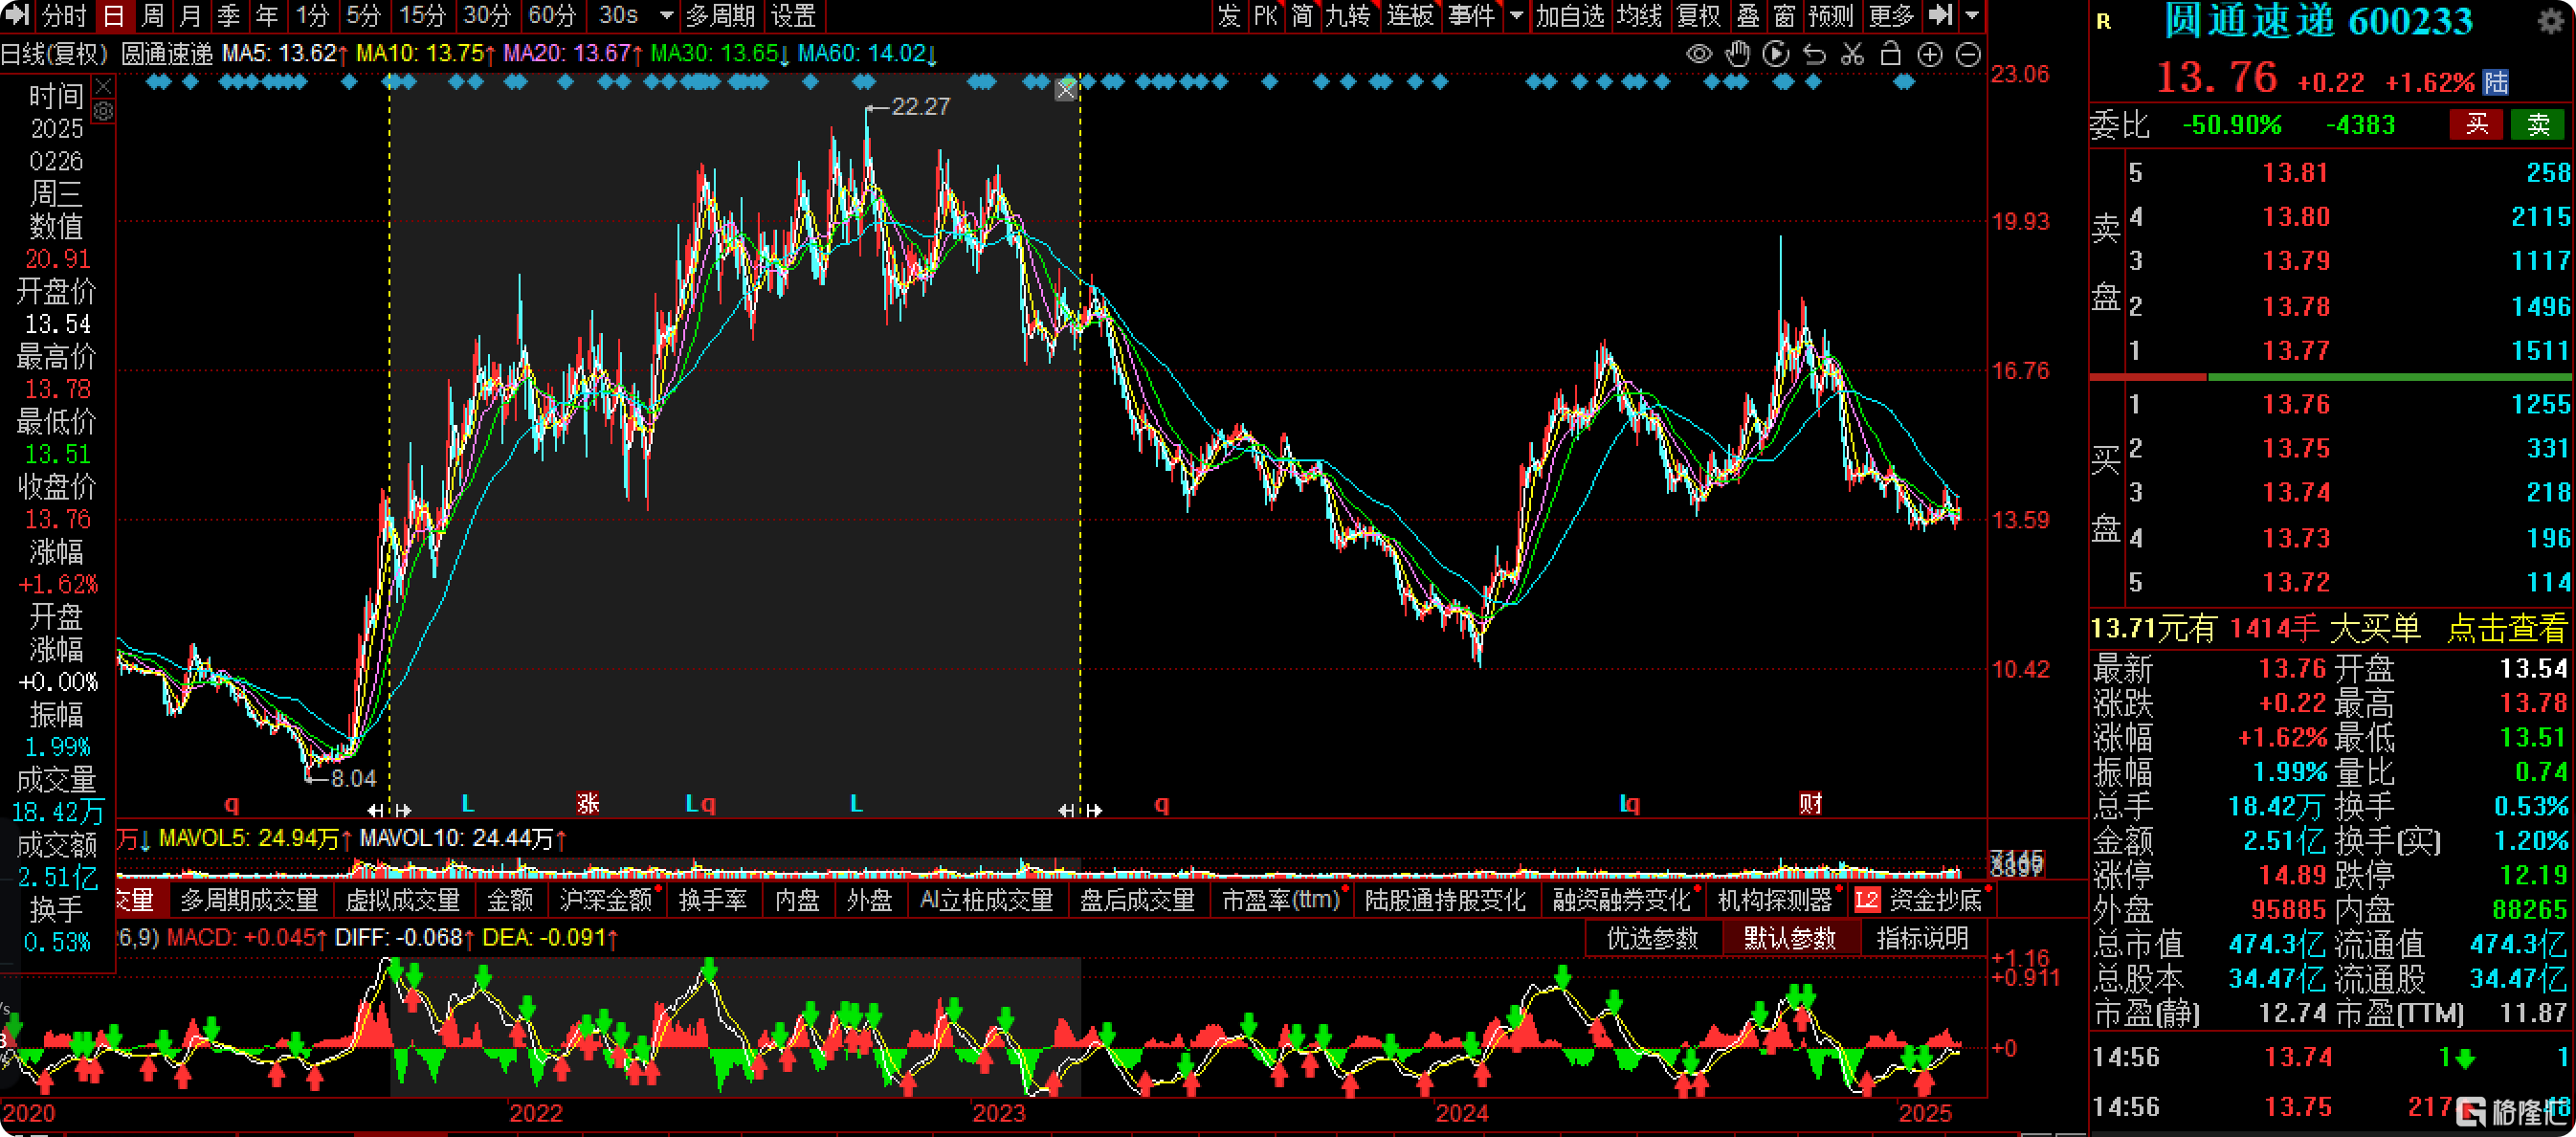
Task: Select 金额 indicator tab
Action: (x=510, y=900)
